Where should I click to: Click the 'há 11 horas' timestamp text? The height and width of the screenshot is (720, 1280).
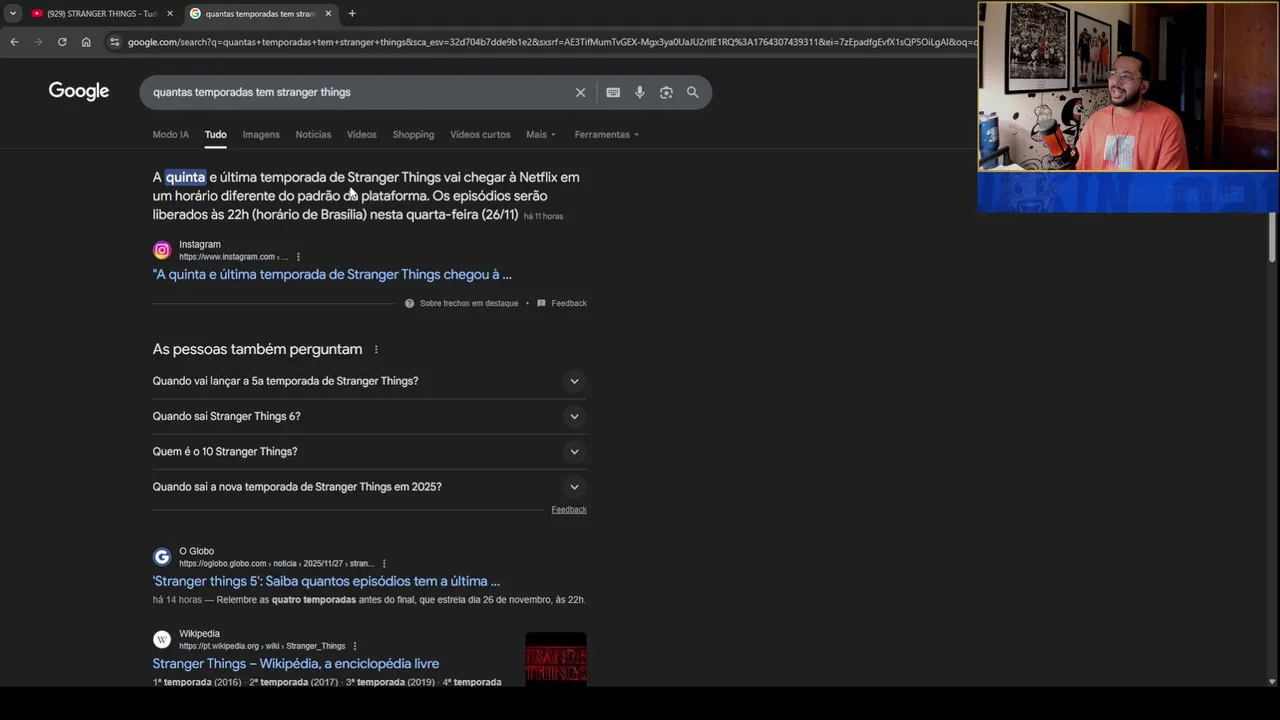pyautogui.click(x=543, y=217)
